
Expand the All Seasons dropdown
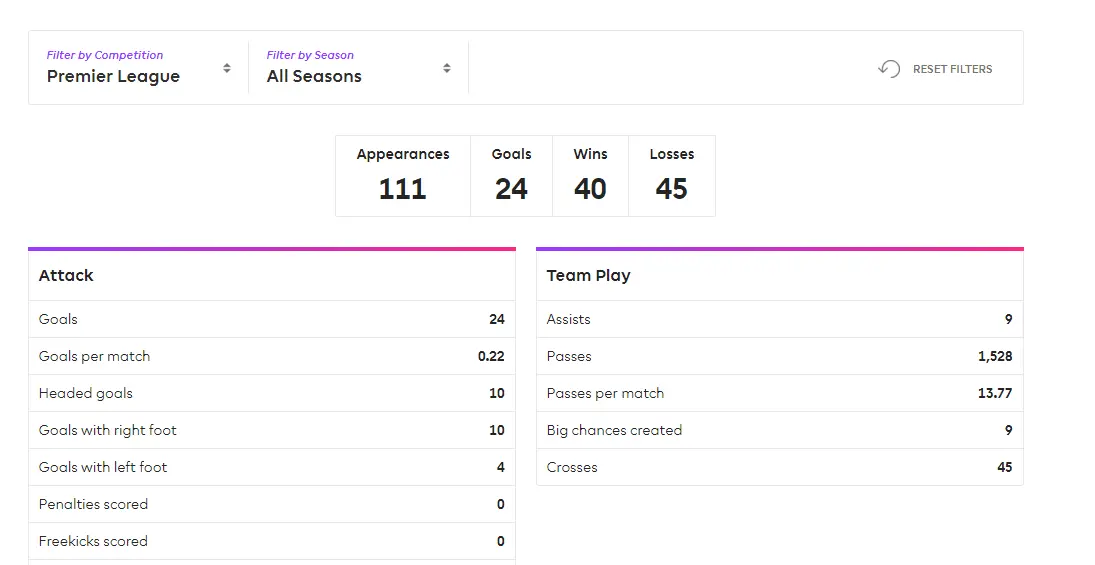coord(357,68)
